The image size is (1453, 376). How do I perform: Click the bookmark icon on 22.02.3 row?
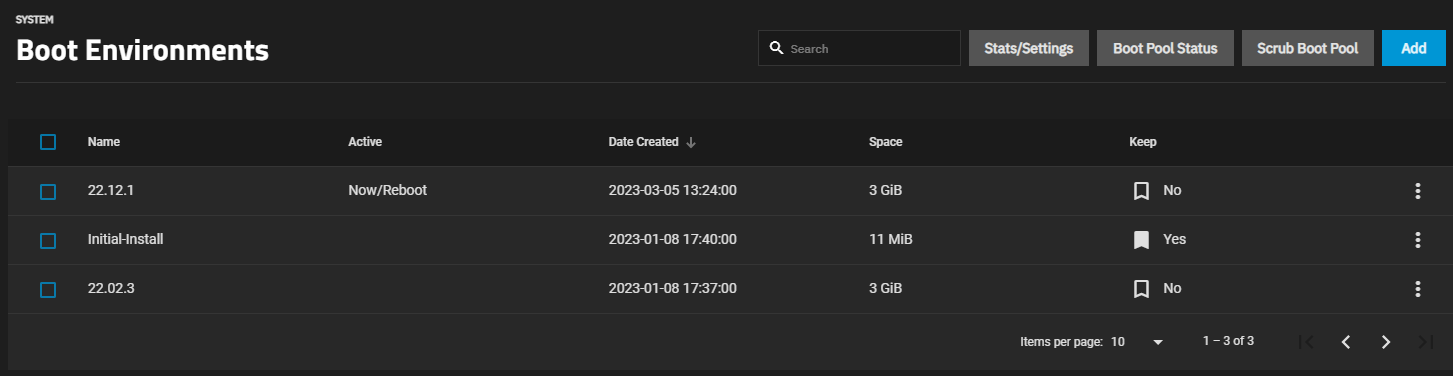[1141, 289]
